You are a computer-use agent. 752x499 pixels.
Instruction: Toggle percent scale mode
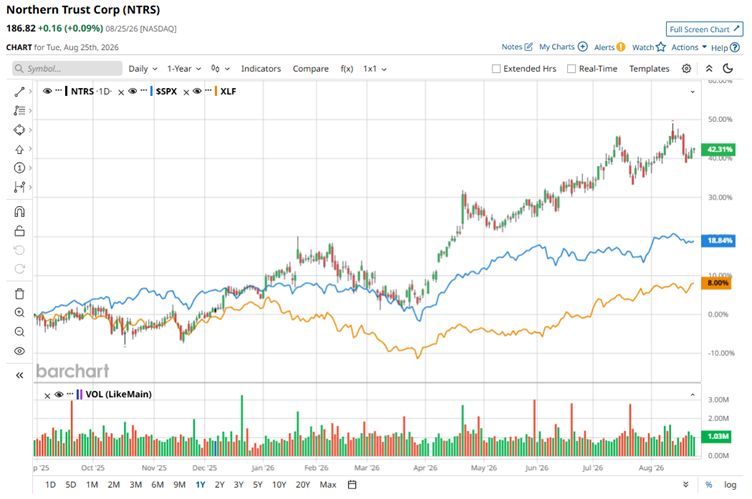coord(708,485)
